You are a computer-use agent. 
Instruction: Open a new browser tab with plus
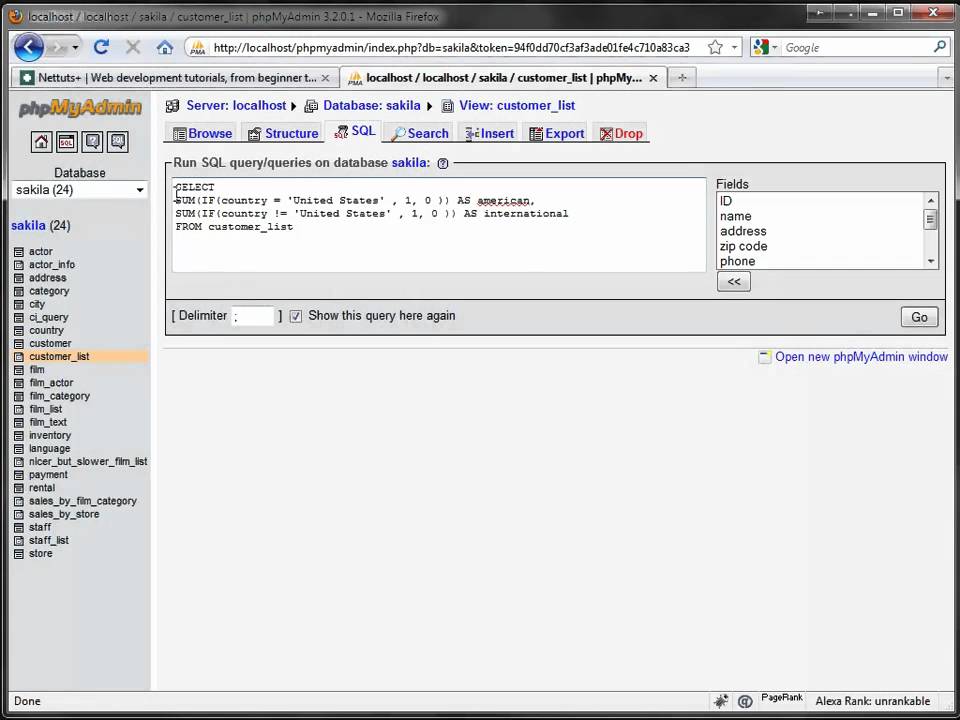point(682,78)
